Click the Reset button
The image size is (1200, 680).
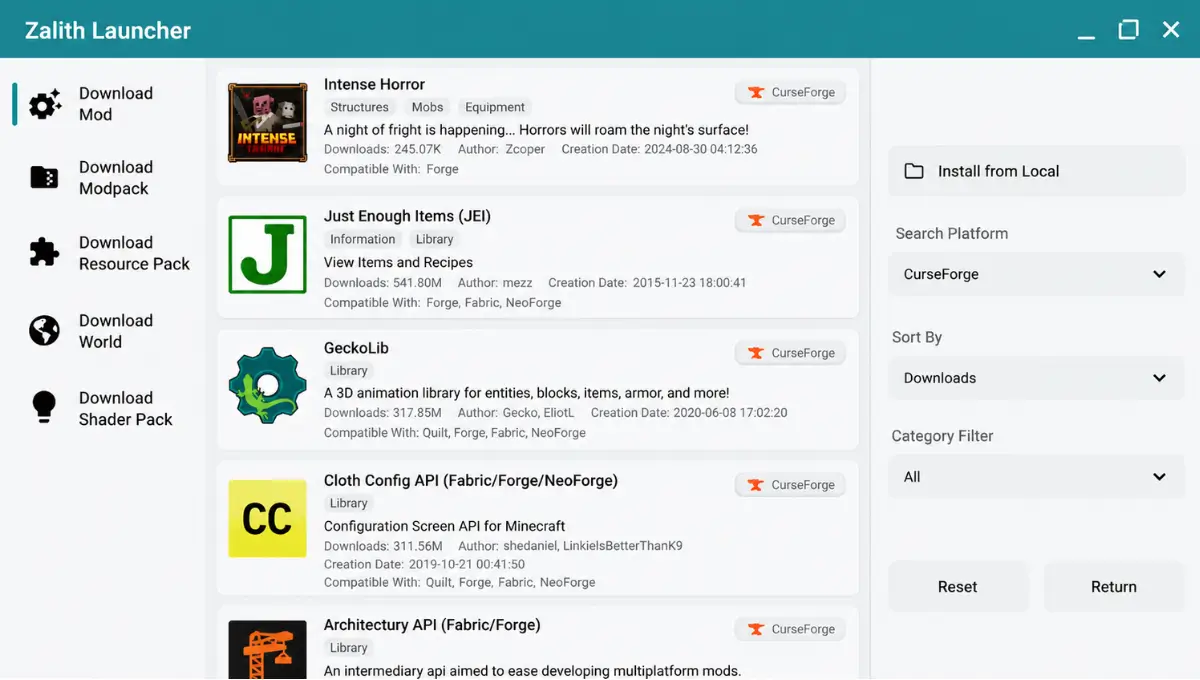(x=958, y=587)
